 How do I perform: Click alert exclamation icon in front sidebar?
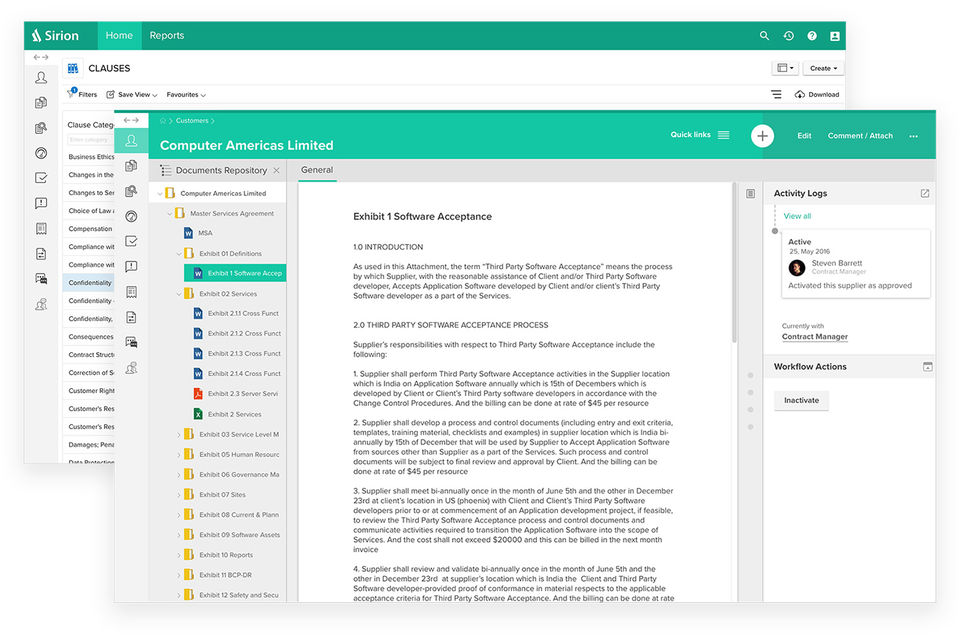131,266
